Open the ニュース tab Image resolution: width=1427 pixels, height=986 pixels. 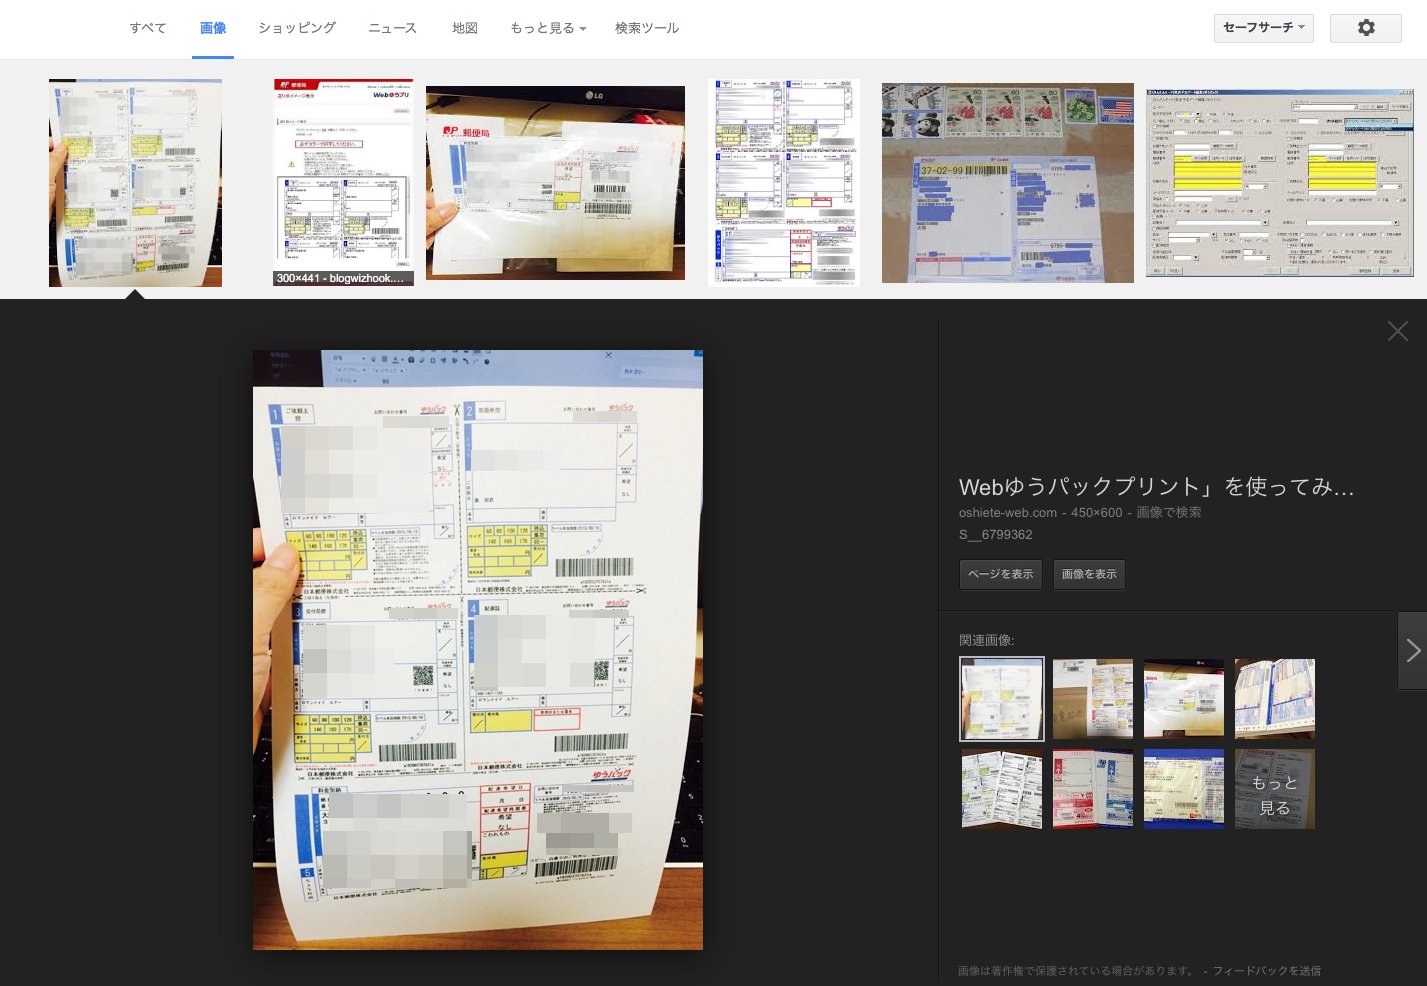tap(392, 28)
